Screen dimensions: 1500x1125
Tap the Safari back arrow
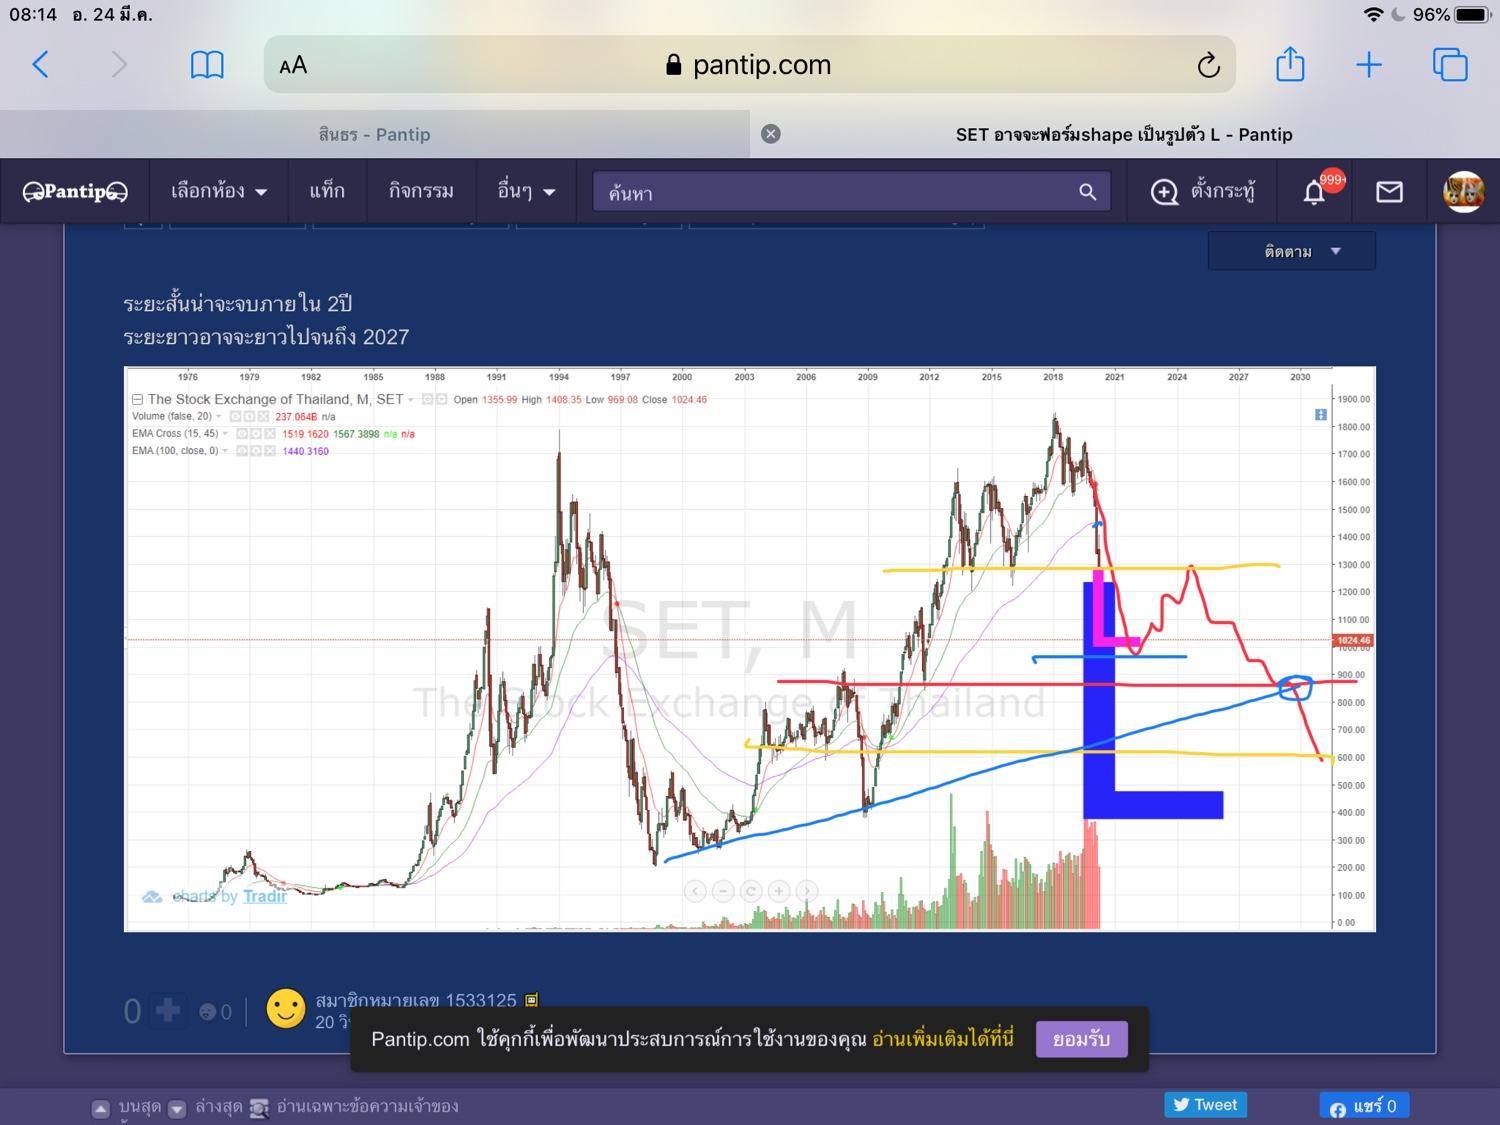point(41,65)
